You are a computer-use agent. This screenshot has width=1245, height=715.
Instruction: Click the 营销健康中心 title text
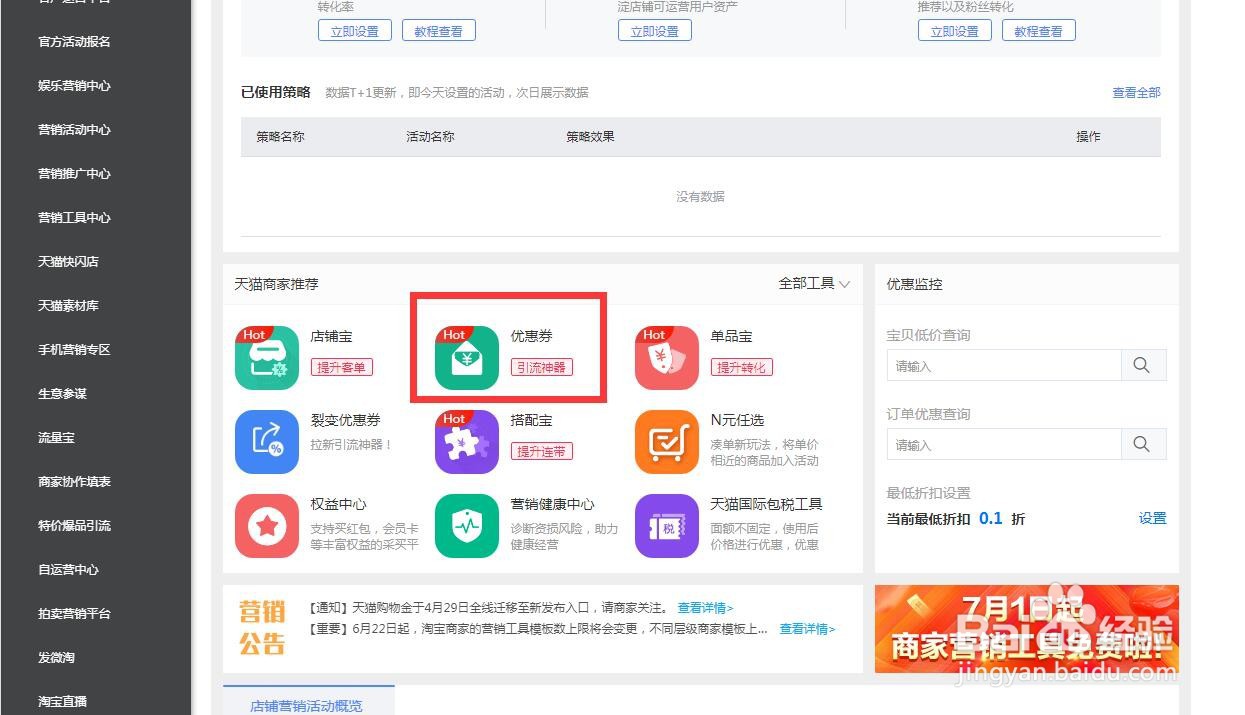tap(553, 504)
